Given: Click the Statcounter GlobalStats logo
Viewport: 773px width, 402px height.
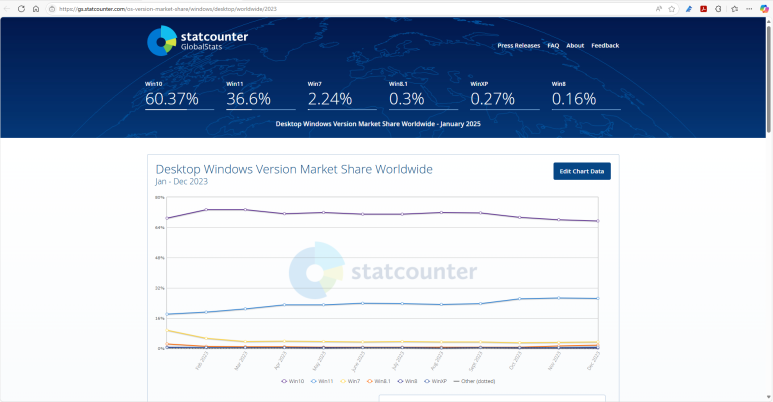Looking at the screenshot, I should [x=198, y=41].
